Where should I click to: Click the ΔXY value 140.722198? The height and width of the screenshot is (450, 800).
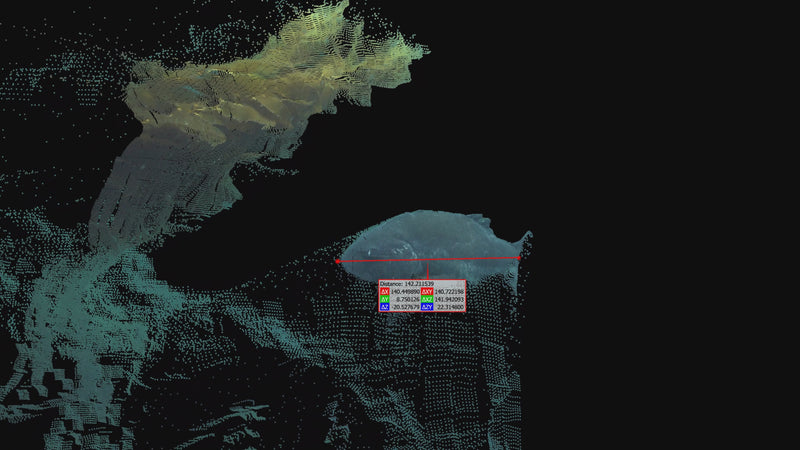[449, 291]
